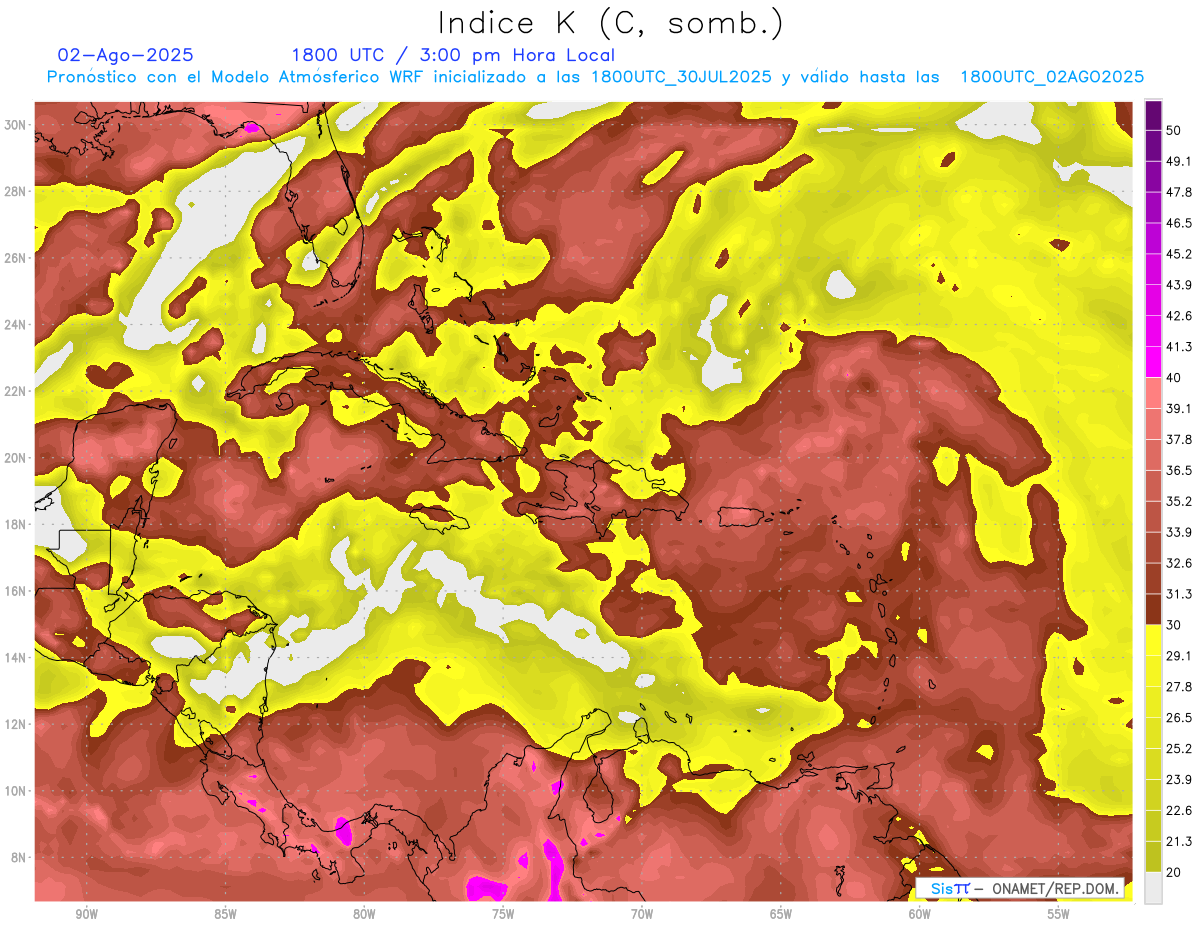Click the salmon swatch between 39.1 and 40
Screen dimensions: 1200x927
[x=1153, y=393]
